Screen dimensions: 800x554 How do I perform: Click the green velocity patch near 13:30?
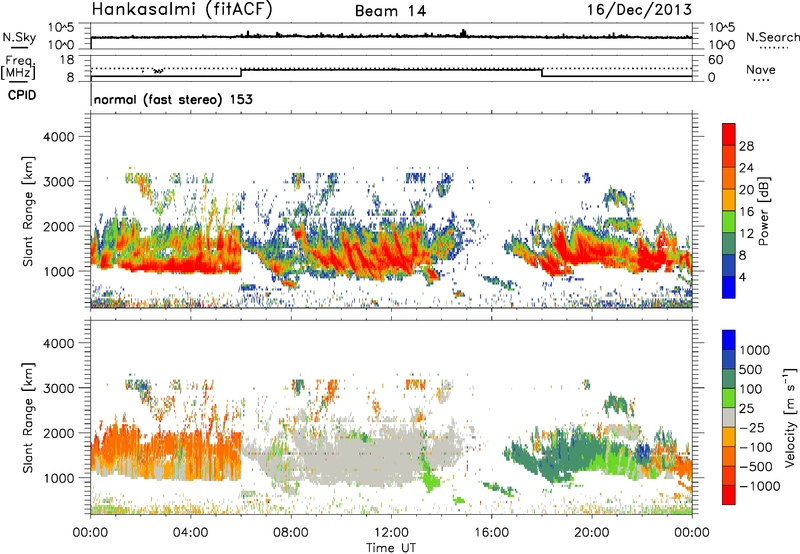(x=431, y=480)
